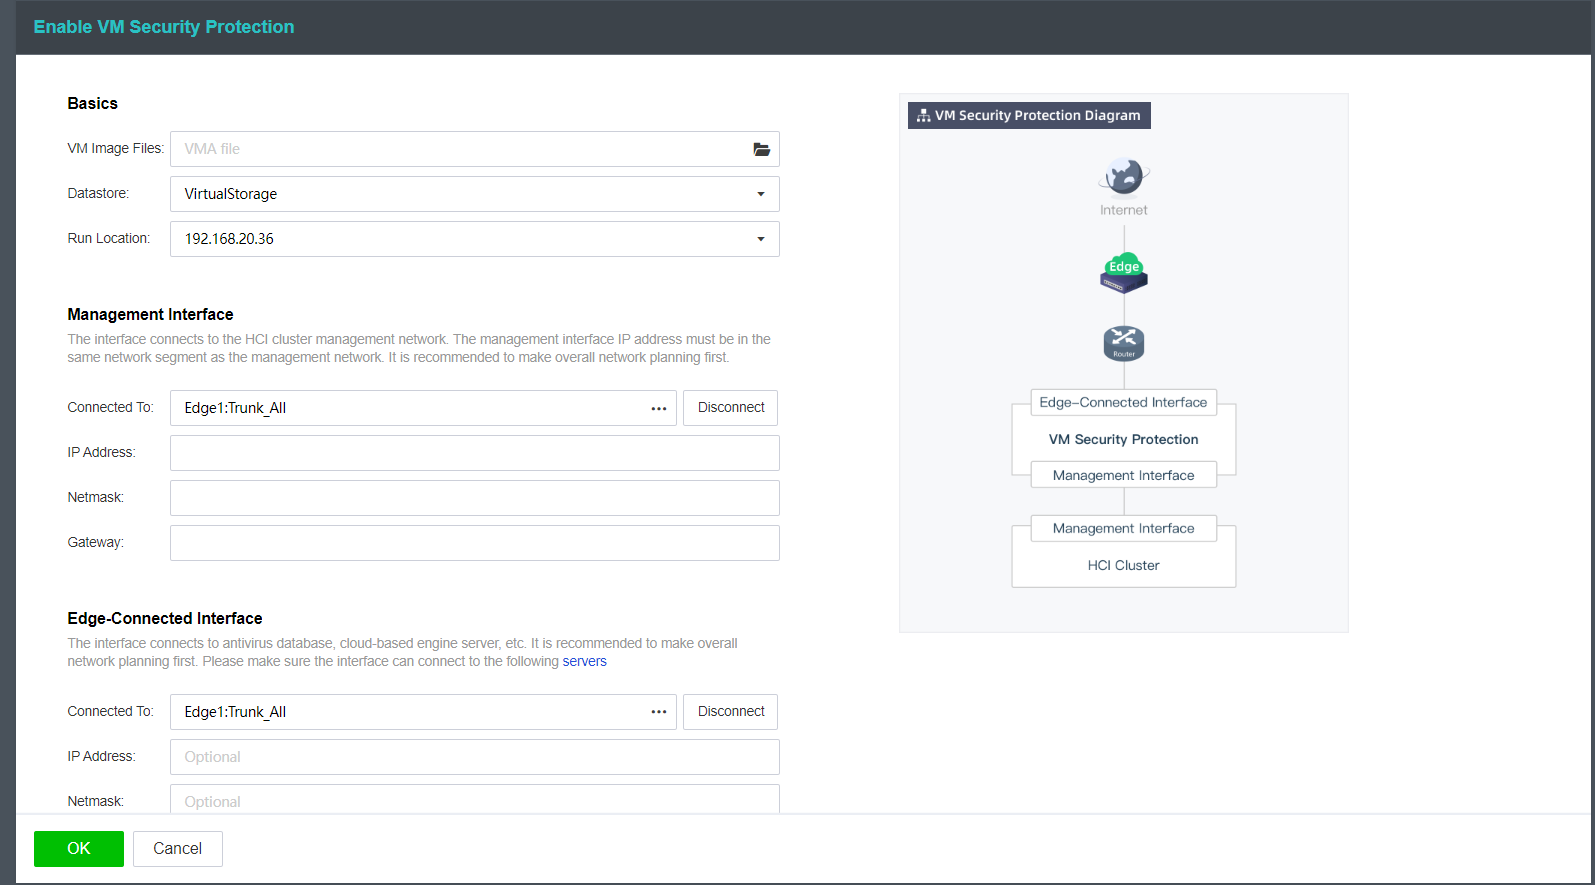The width and height of the screenshot is (1595, 885).
Task: Disconnect the Management Interface connection
Action: pyautogui.click(x=730, y=408)
